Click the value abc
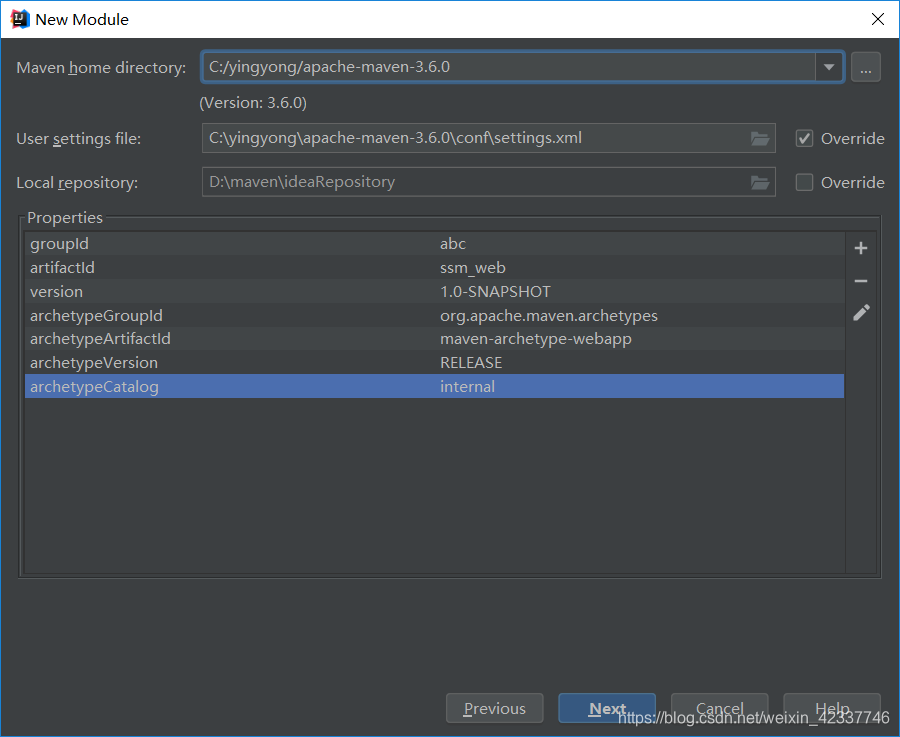This screenshot has width=900, height=737. click(x=453, y=243)
